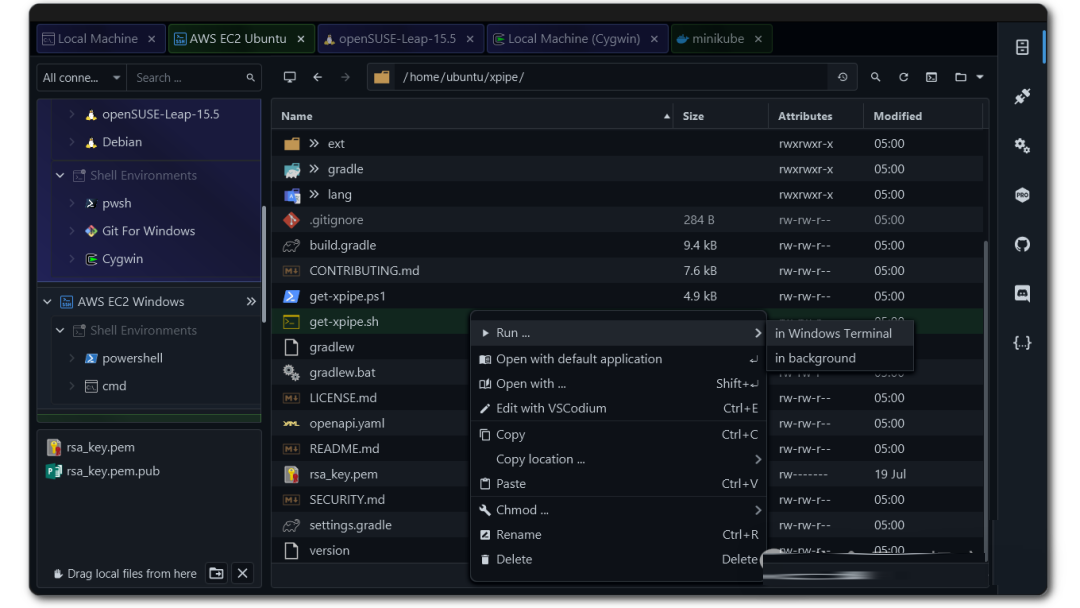Click the GitHub icon in sidebar
This screenshot has height=608, width=1080.
click(x=1021, y=244)
